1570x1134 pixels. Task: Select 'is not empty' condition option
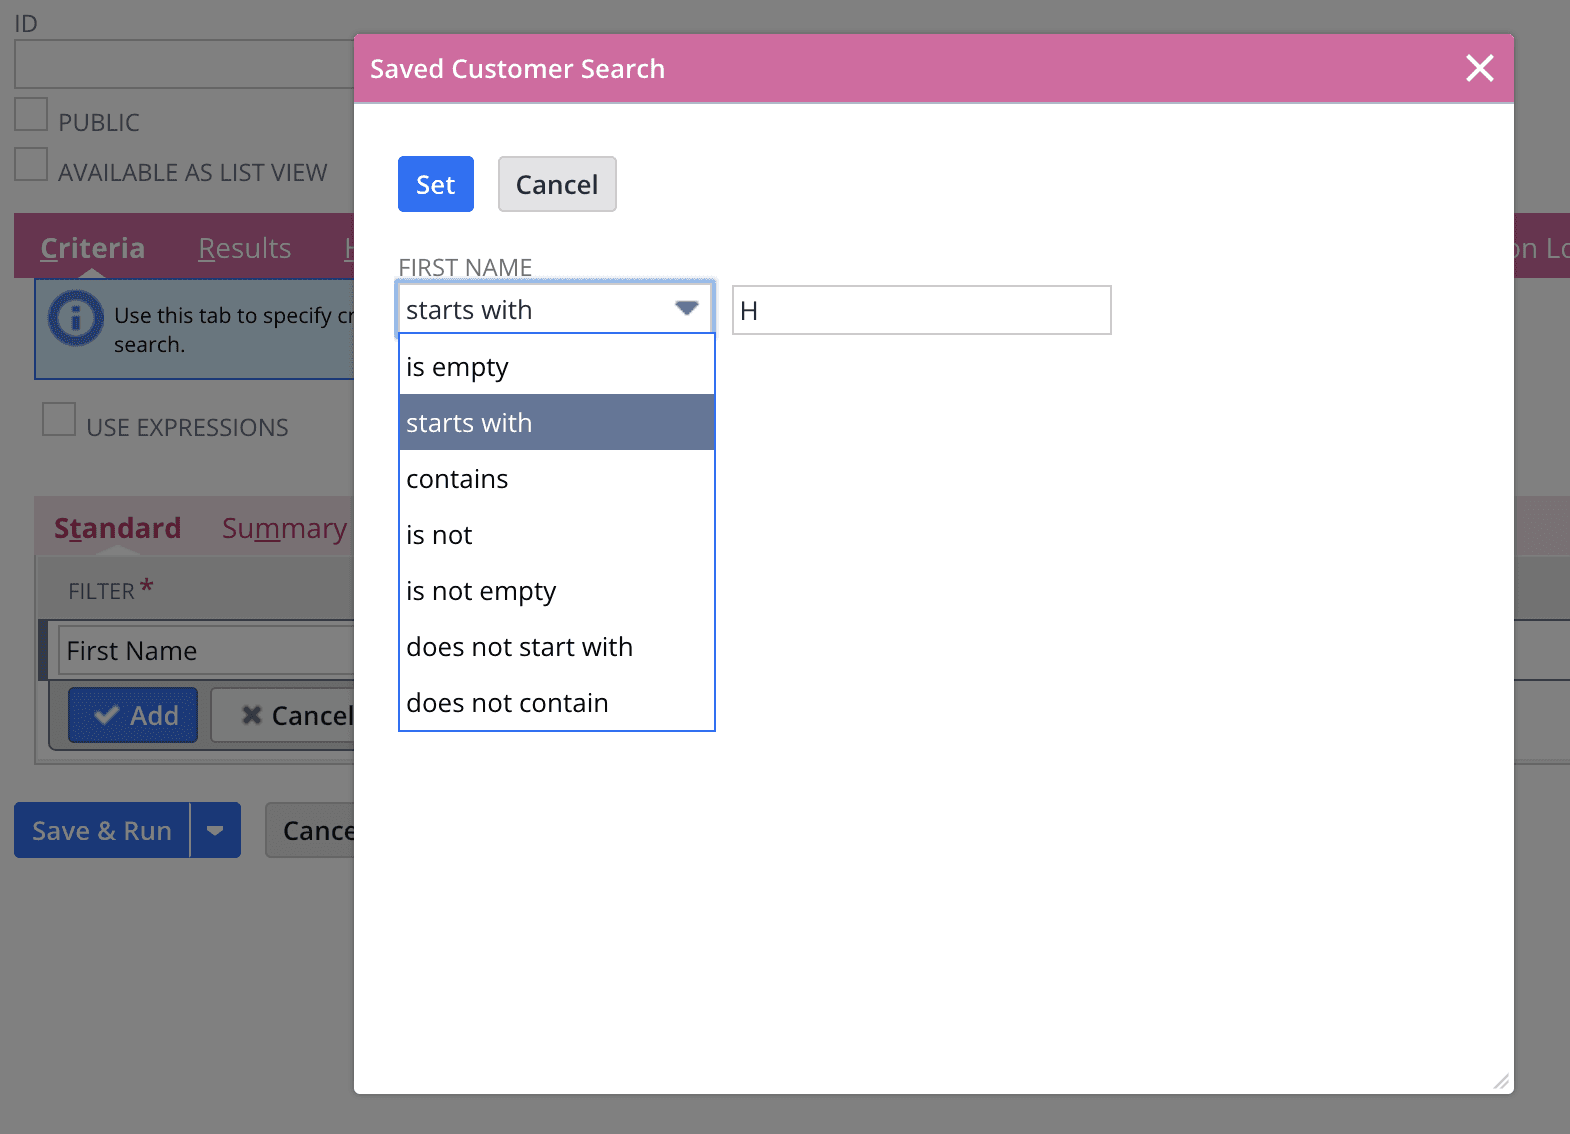pyautogui.click(x=481, y=590)
